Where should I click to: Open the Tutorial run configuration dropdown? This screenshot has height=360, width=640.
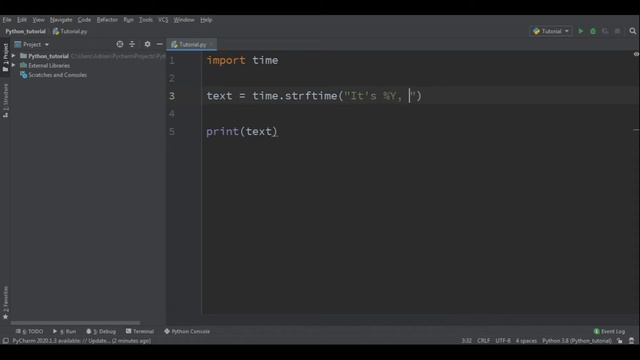(x=551, y=31)
